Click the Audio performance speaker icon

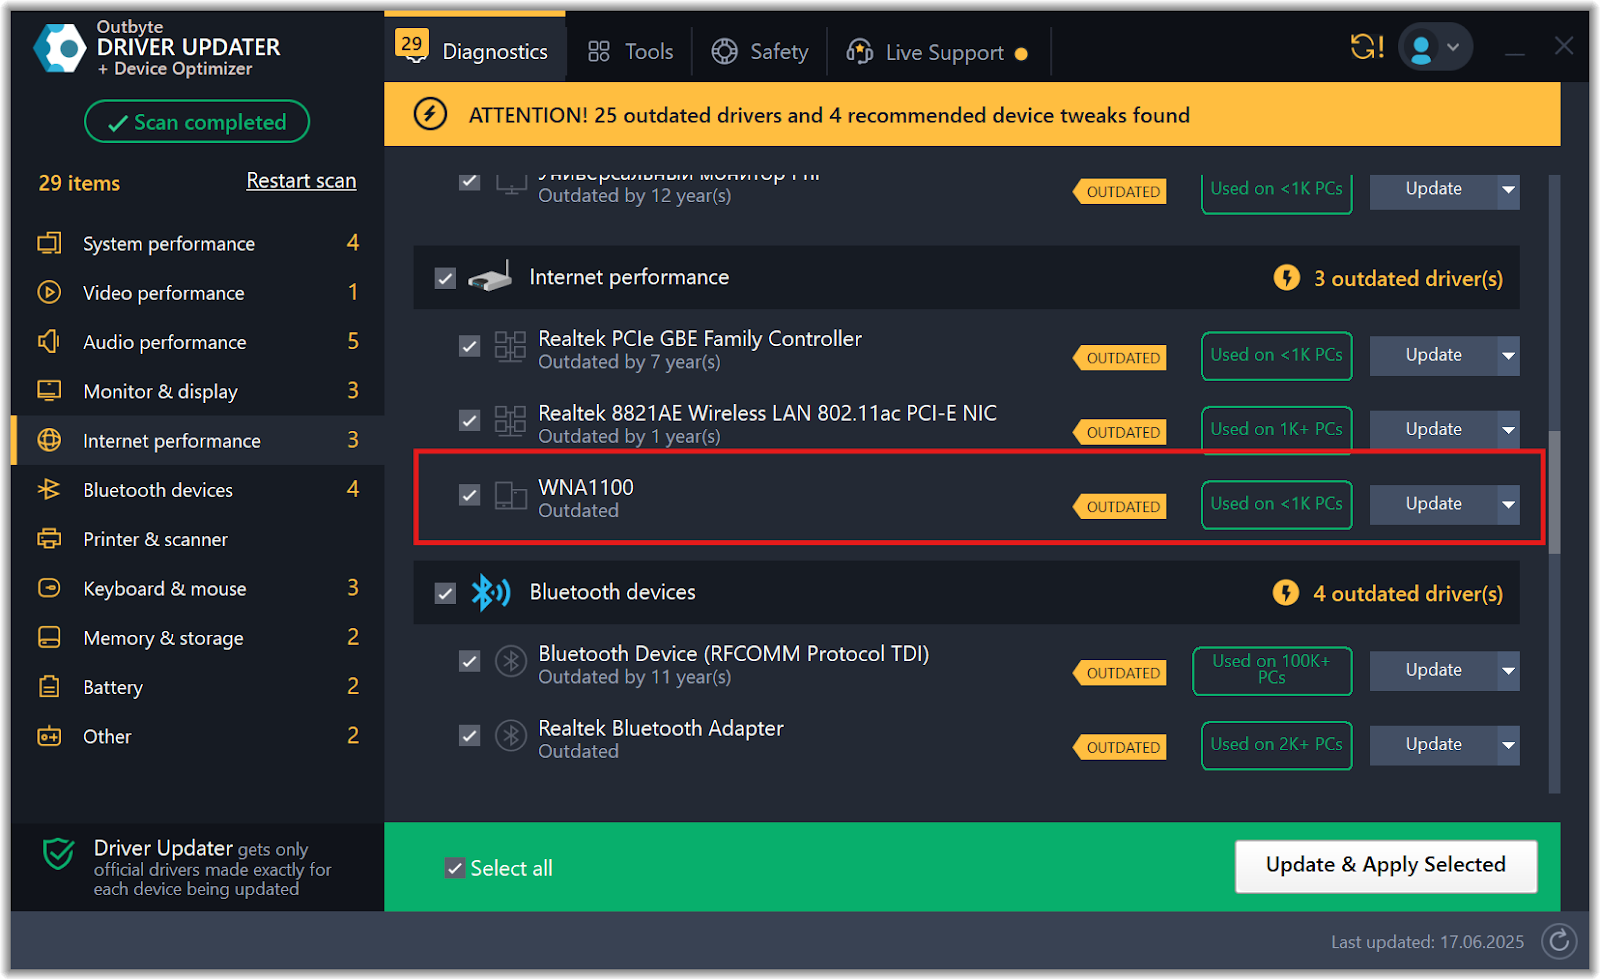49,341
